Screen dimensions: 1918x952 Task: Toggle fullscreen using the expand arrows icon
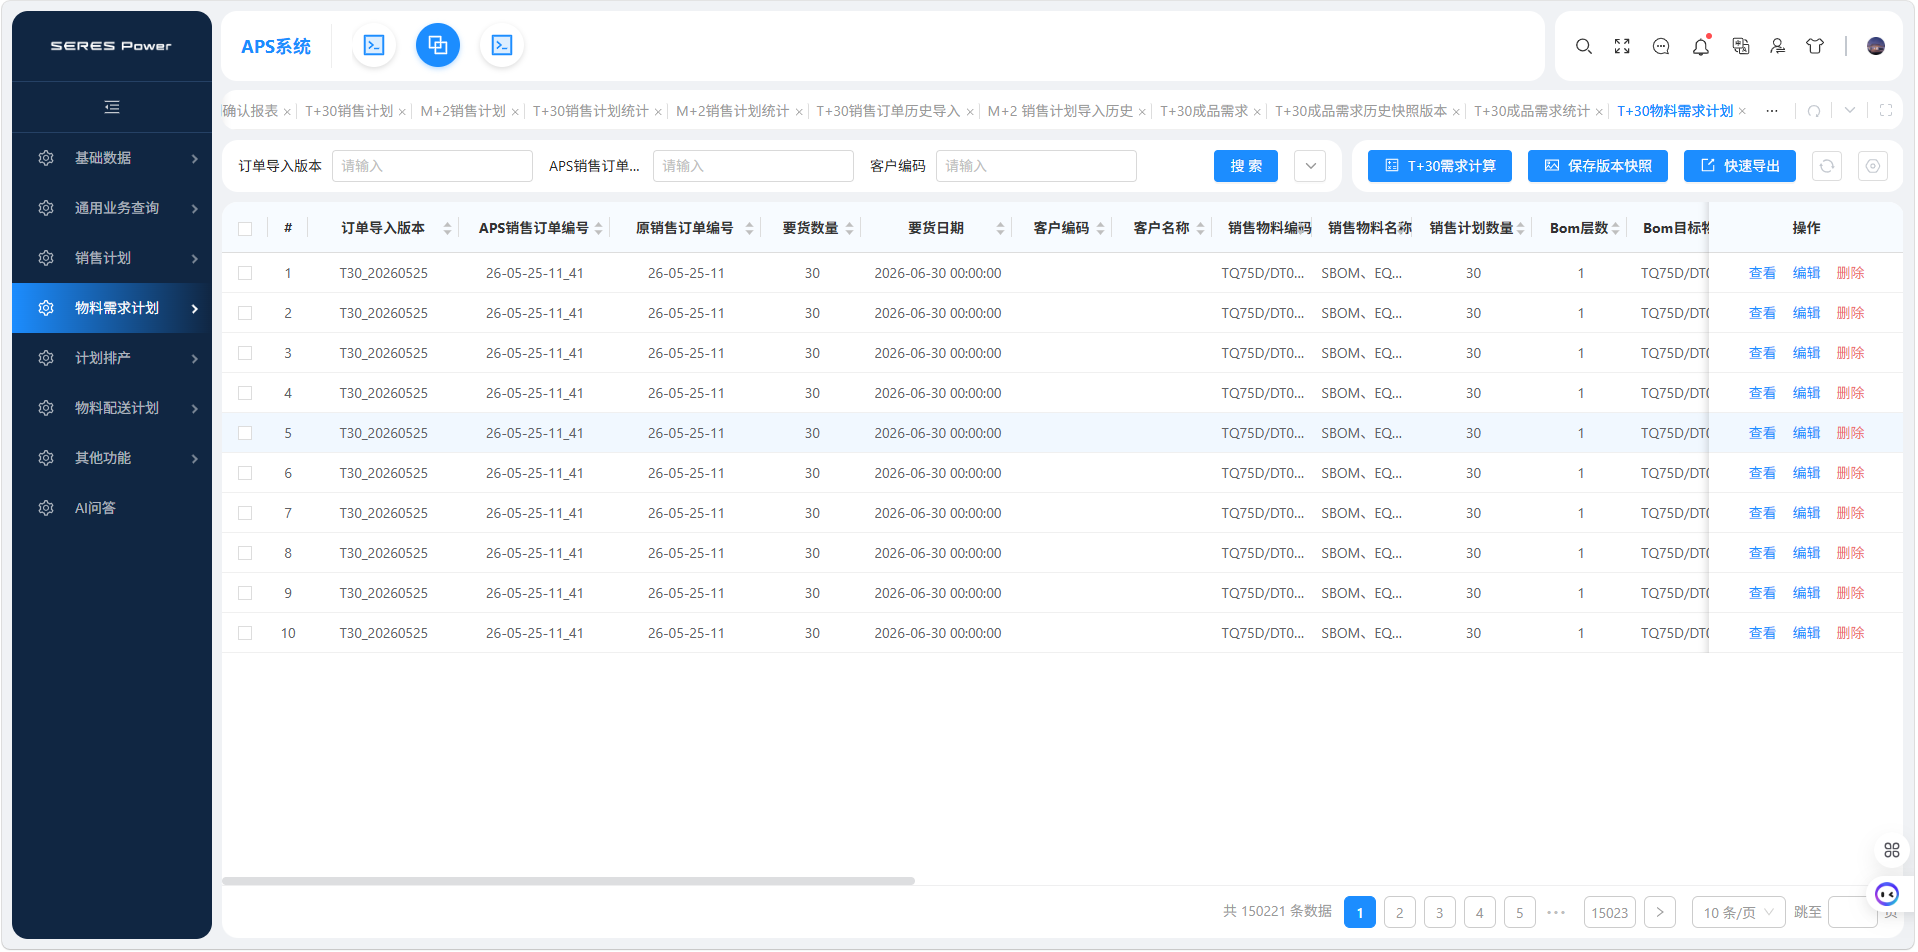[x=1622, y=46]
